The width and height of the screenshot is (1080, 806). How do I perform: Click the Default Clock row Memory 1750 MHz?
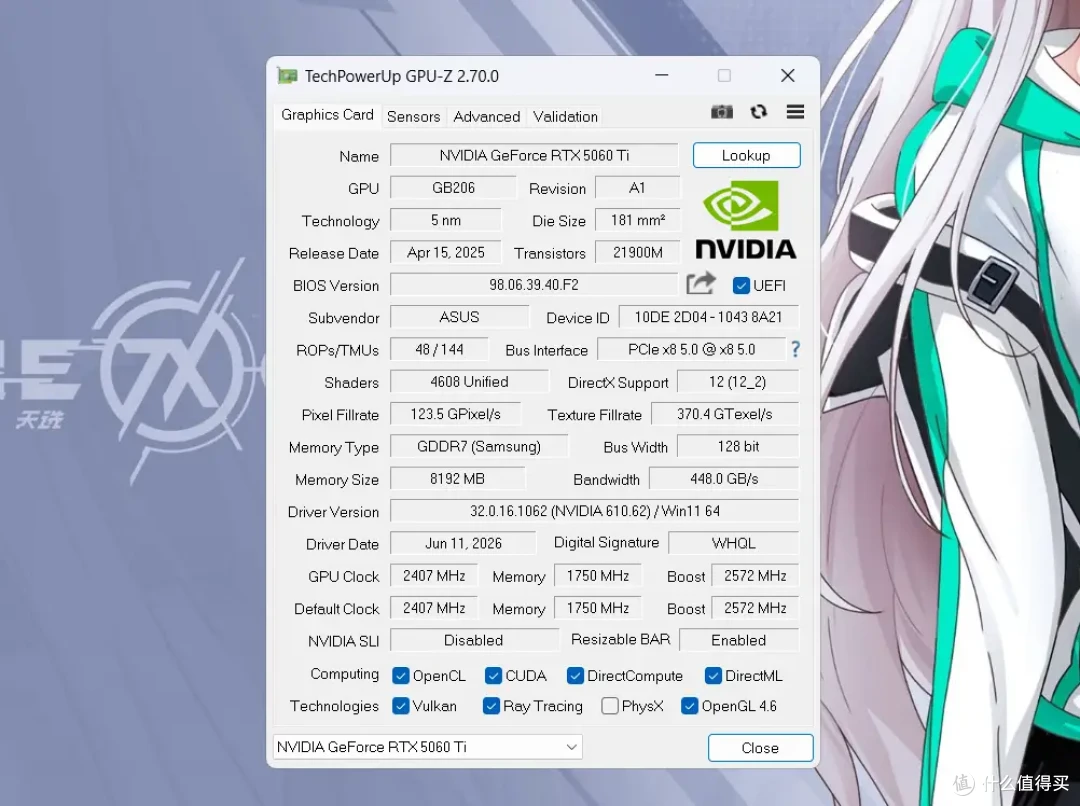click(598, 608)
